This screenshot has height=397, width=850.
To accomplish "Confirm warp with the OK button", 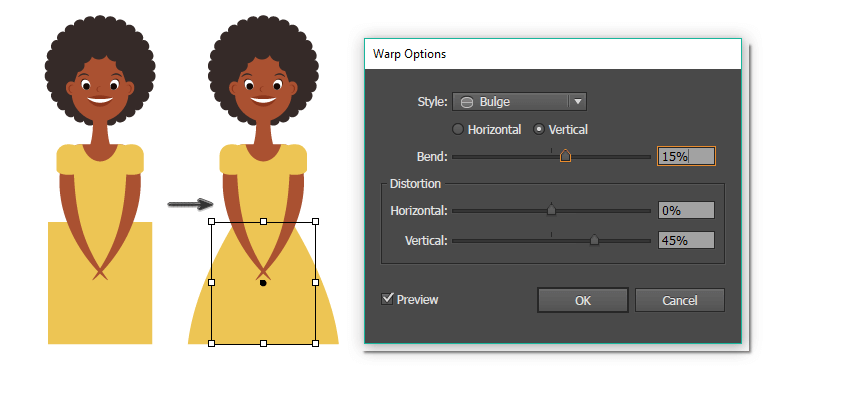I will click(583, 300).
